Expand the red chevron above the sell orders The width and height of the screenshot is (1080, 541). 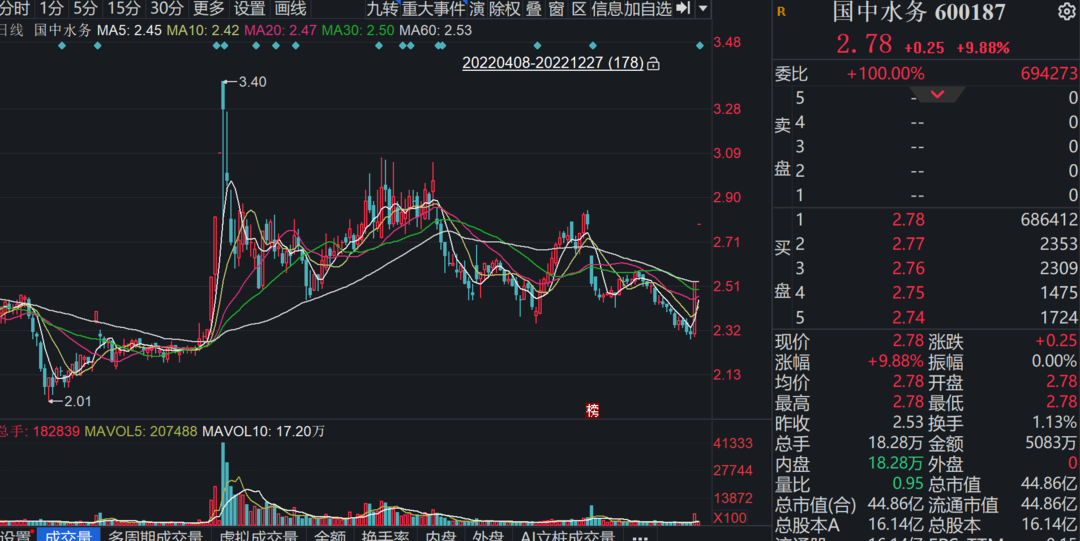[937, 94]
